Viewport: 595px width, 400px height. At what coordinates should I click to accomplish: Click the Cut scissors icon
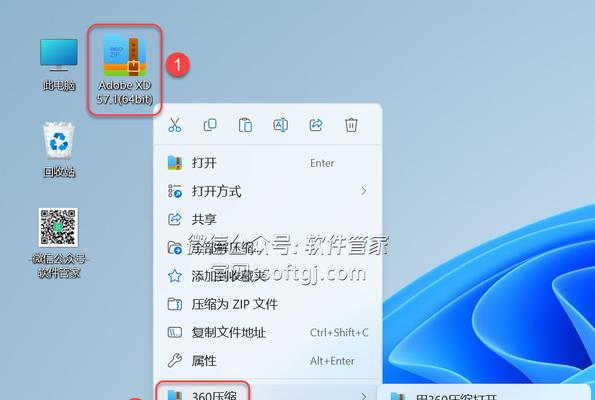tap(175, 124)
